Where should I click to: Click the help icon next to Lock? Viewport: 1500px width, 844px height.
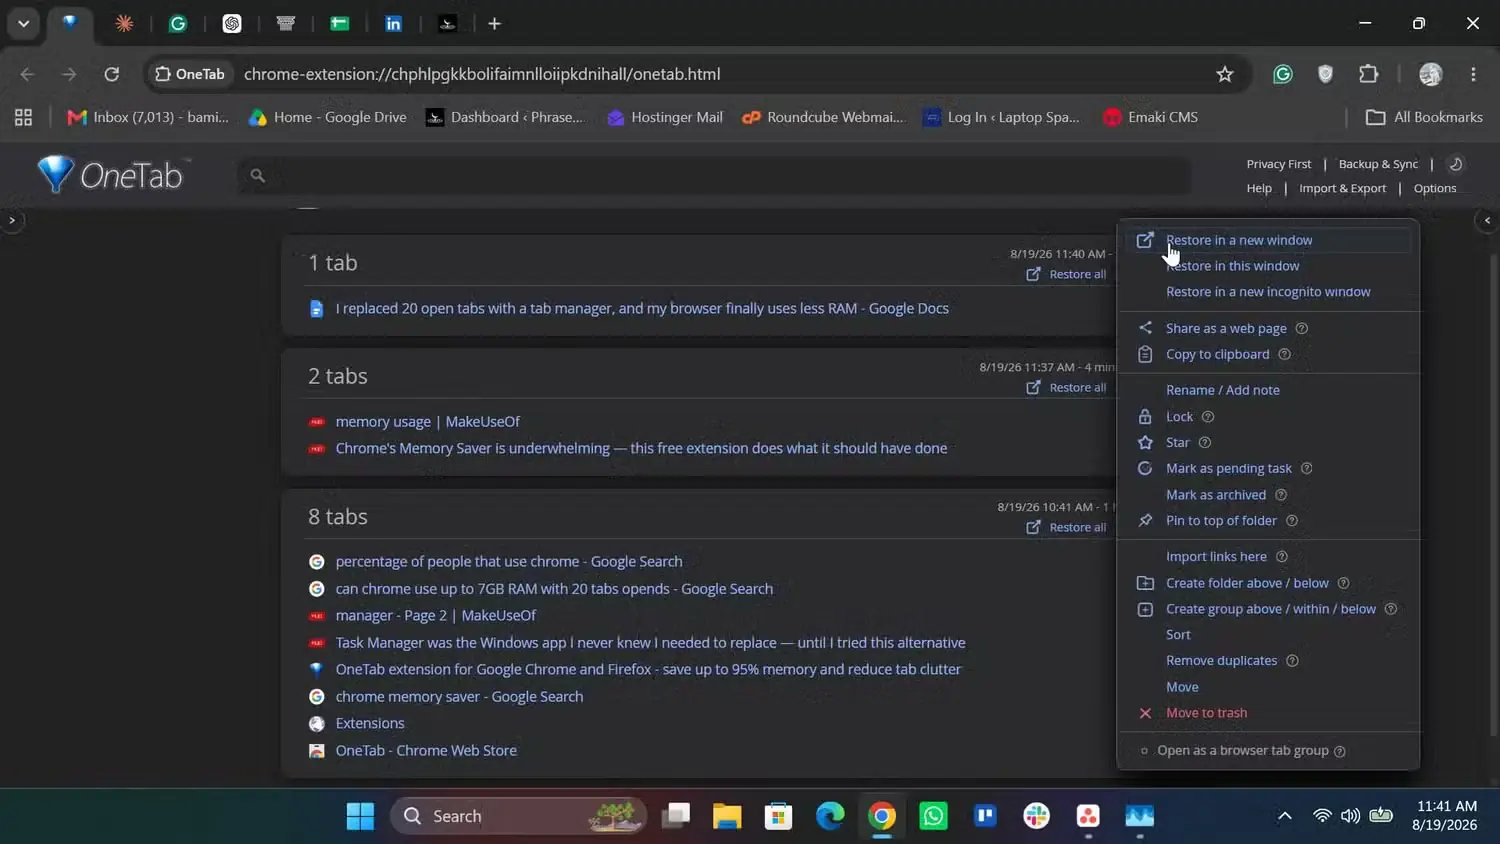[1208, 416]
